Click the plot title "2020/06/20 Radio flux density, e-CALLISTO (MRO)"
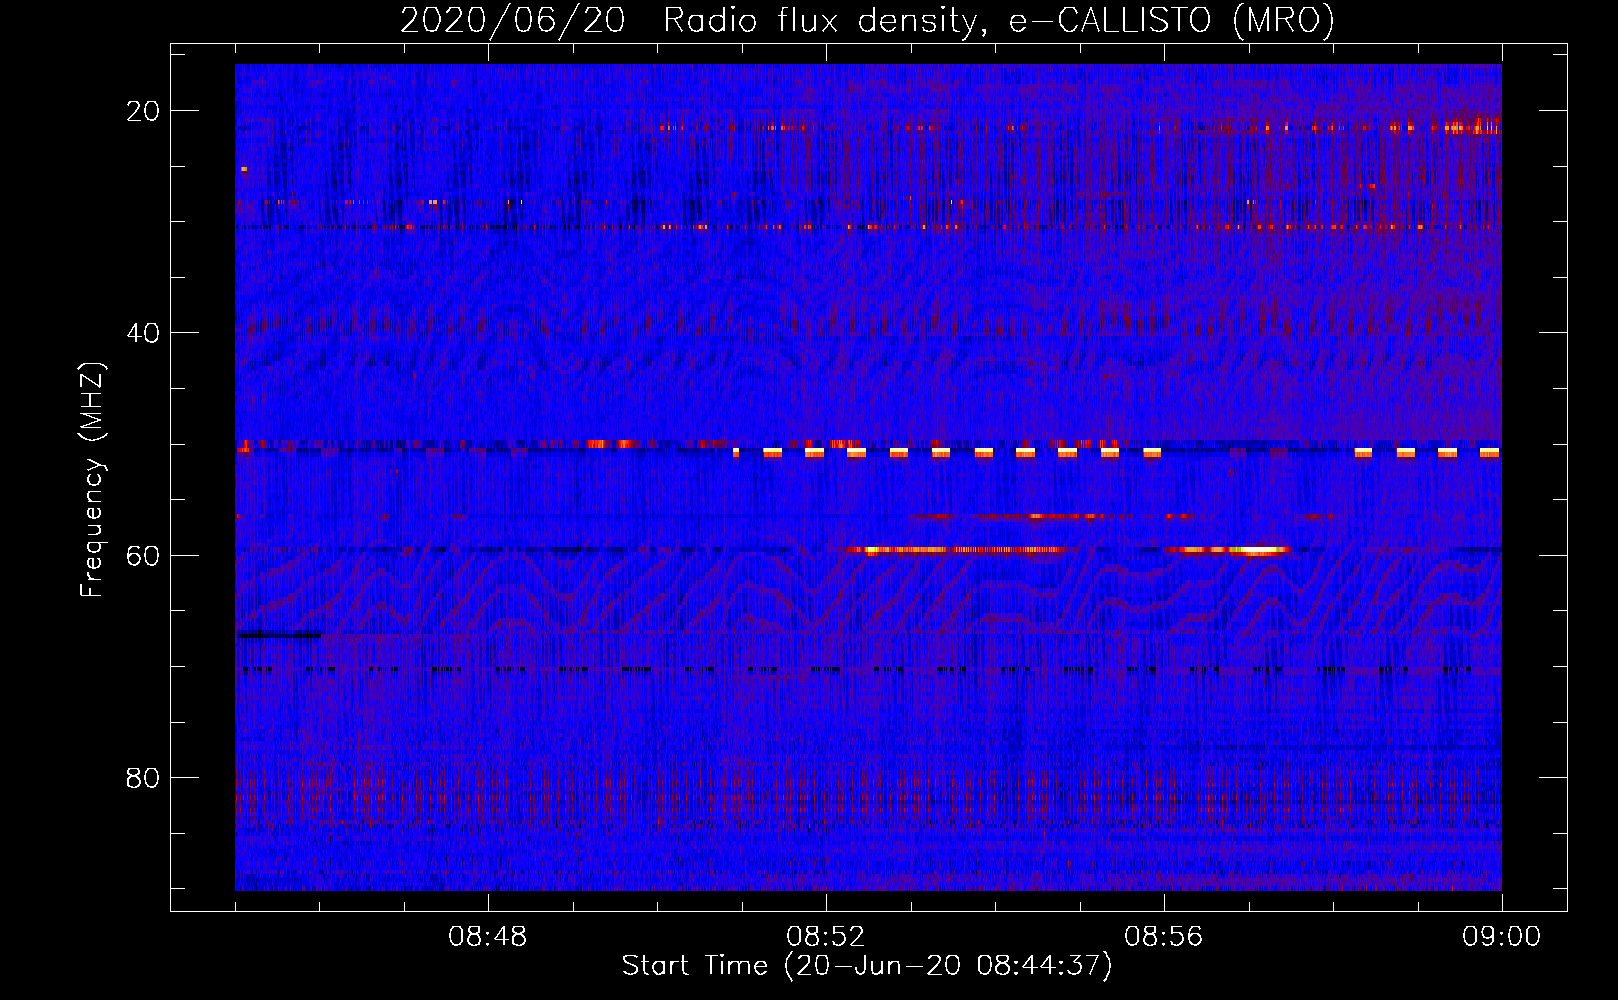1618x1000 pixels. click(x=867, y=20)
